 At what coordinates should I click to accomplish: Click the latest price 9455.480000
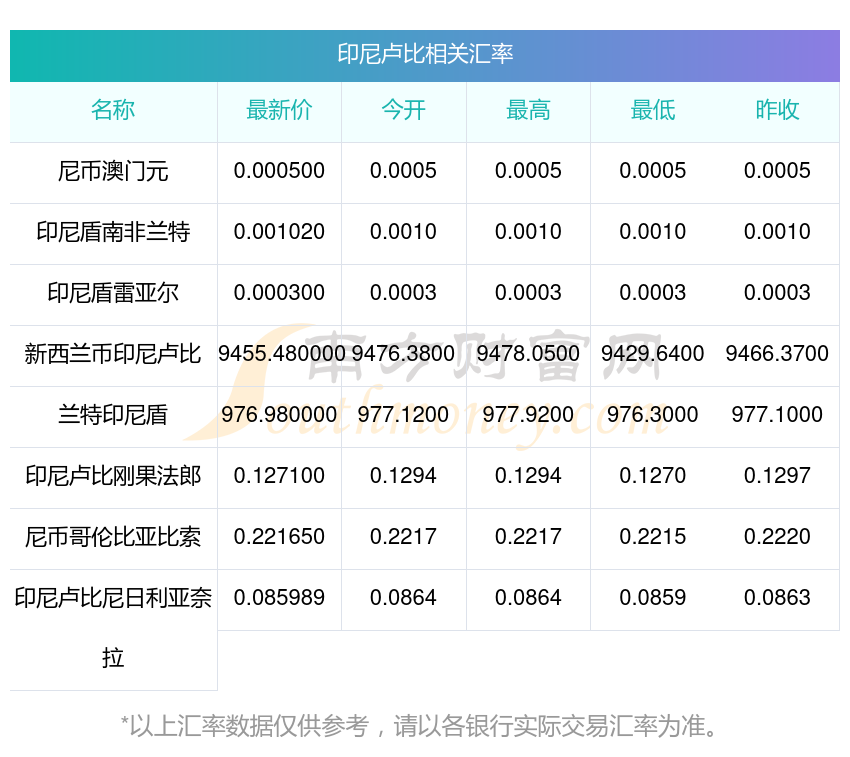point(280,354)
